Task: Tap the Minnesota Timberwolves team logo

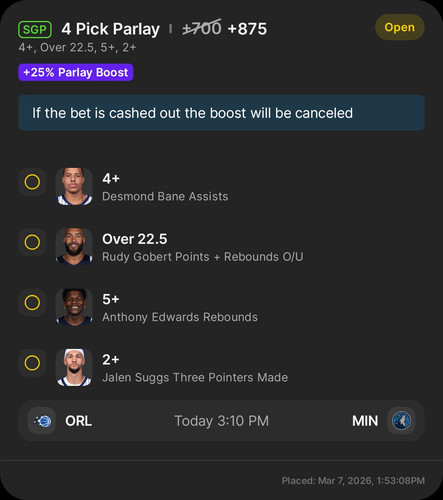Action: [401, 421]
